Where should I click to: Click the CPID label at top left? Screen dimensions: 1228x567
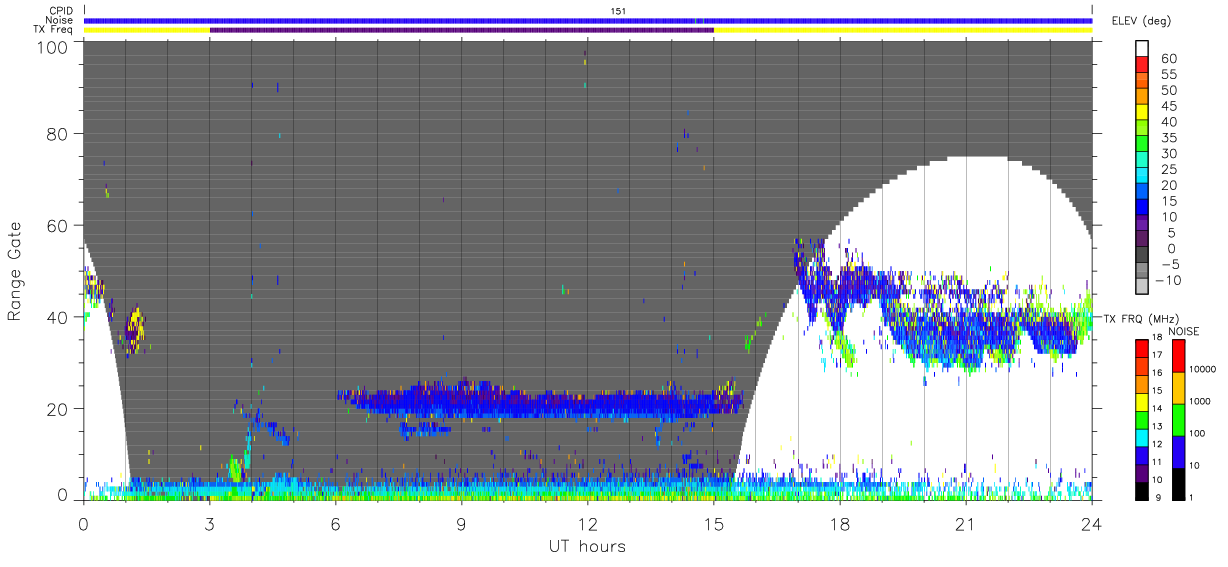click(x=62, y=11)
